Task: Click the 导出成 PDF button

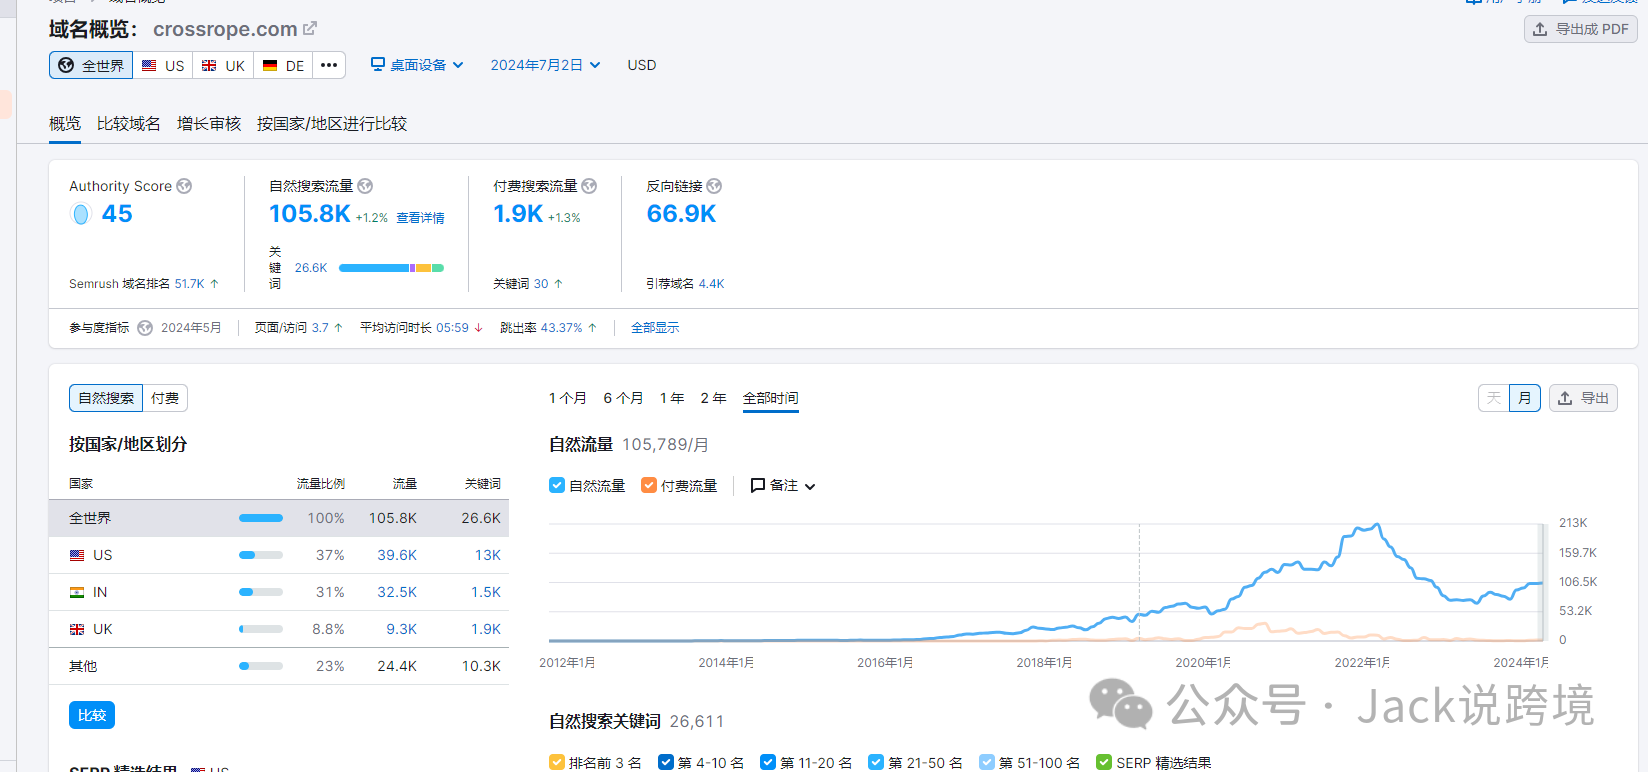Action: pos(1580,29)
